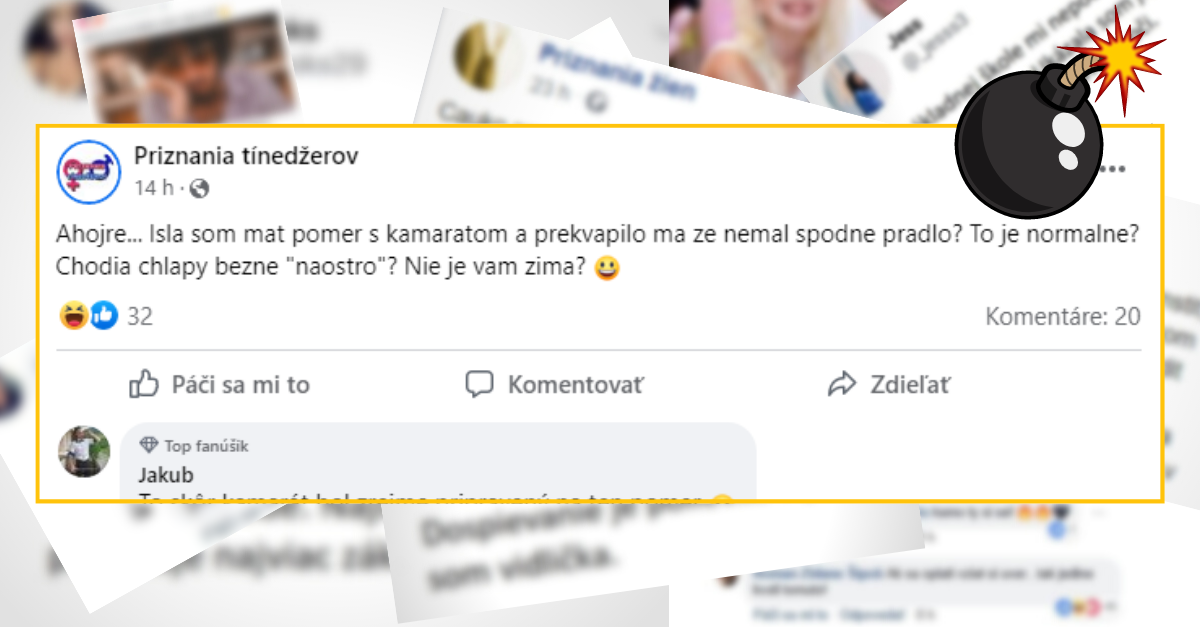Expand comments via Komentáre: 20

1063,317
